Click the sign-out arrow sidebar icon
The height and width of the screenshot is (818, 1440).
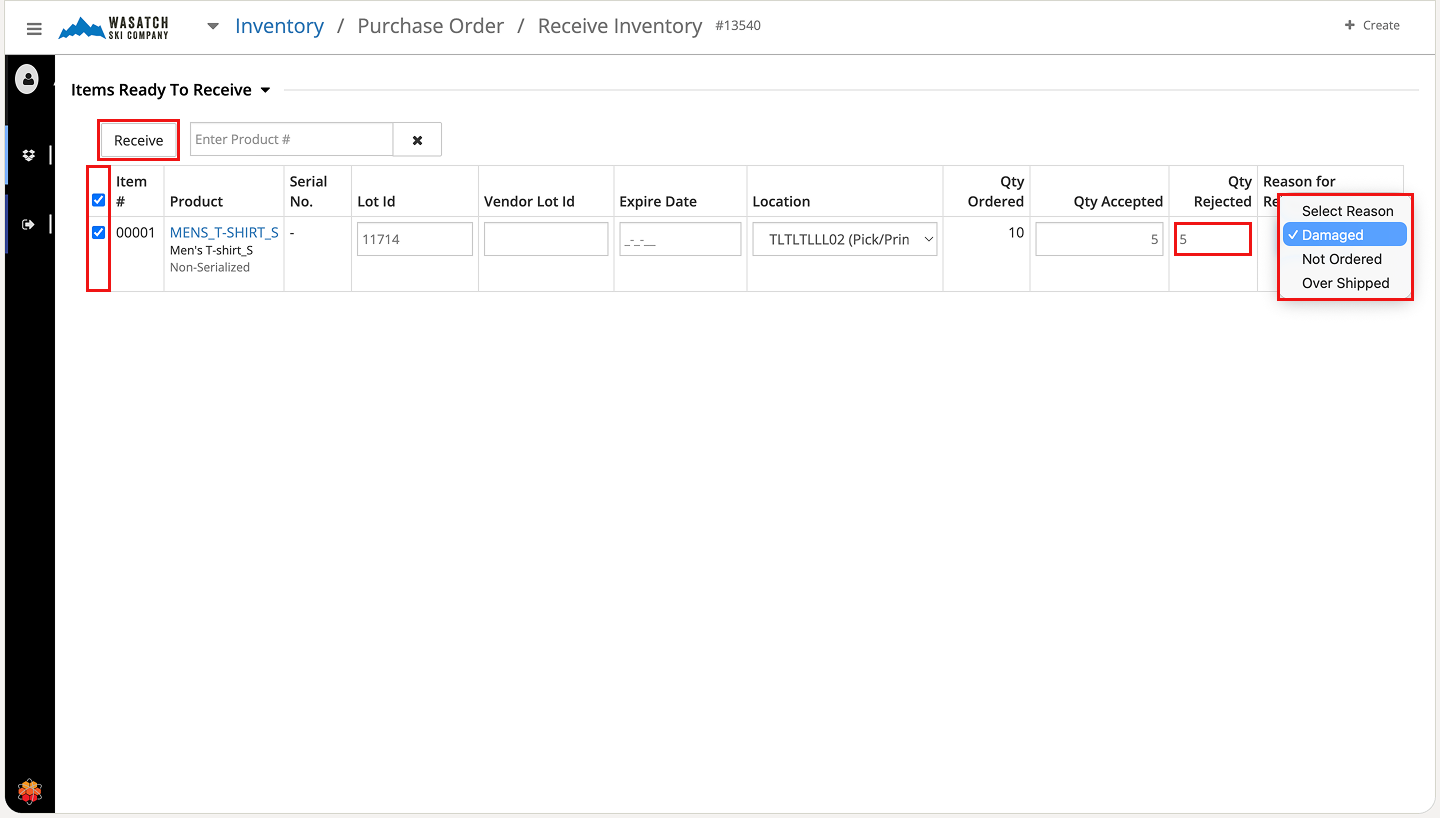pyautogui.click(x=28, y=225)
